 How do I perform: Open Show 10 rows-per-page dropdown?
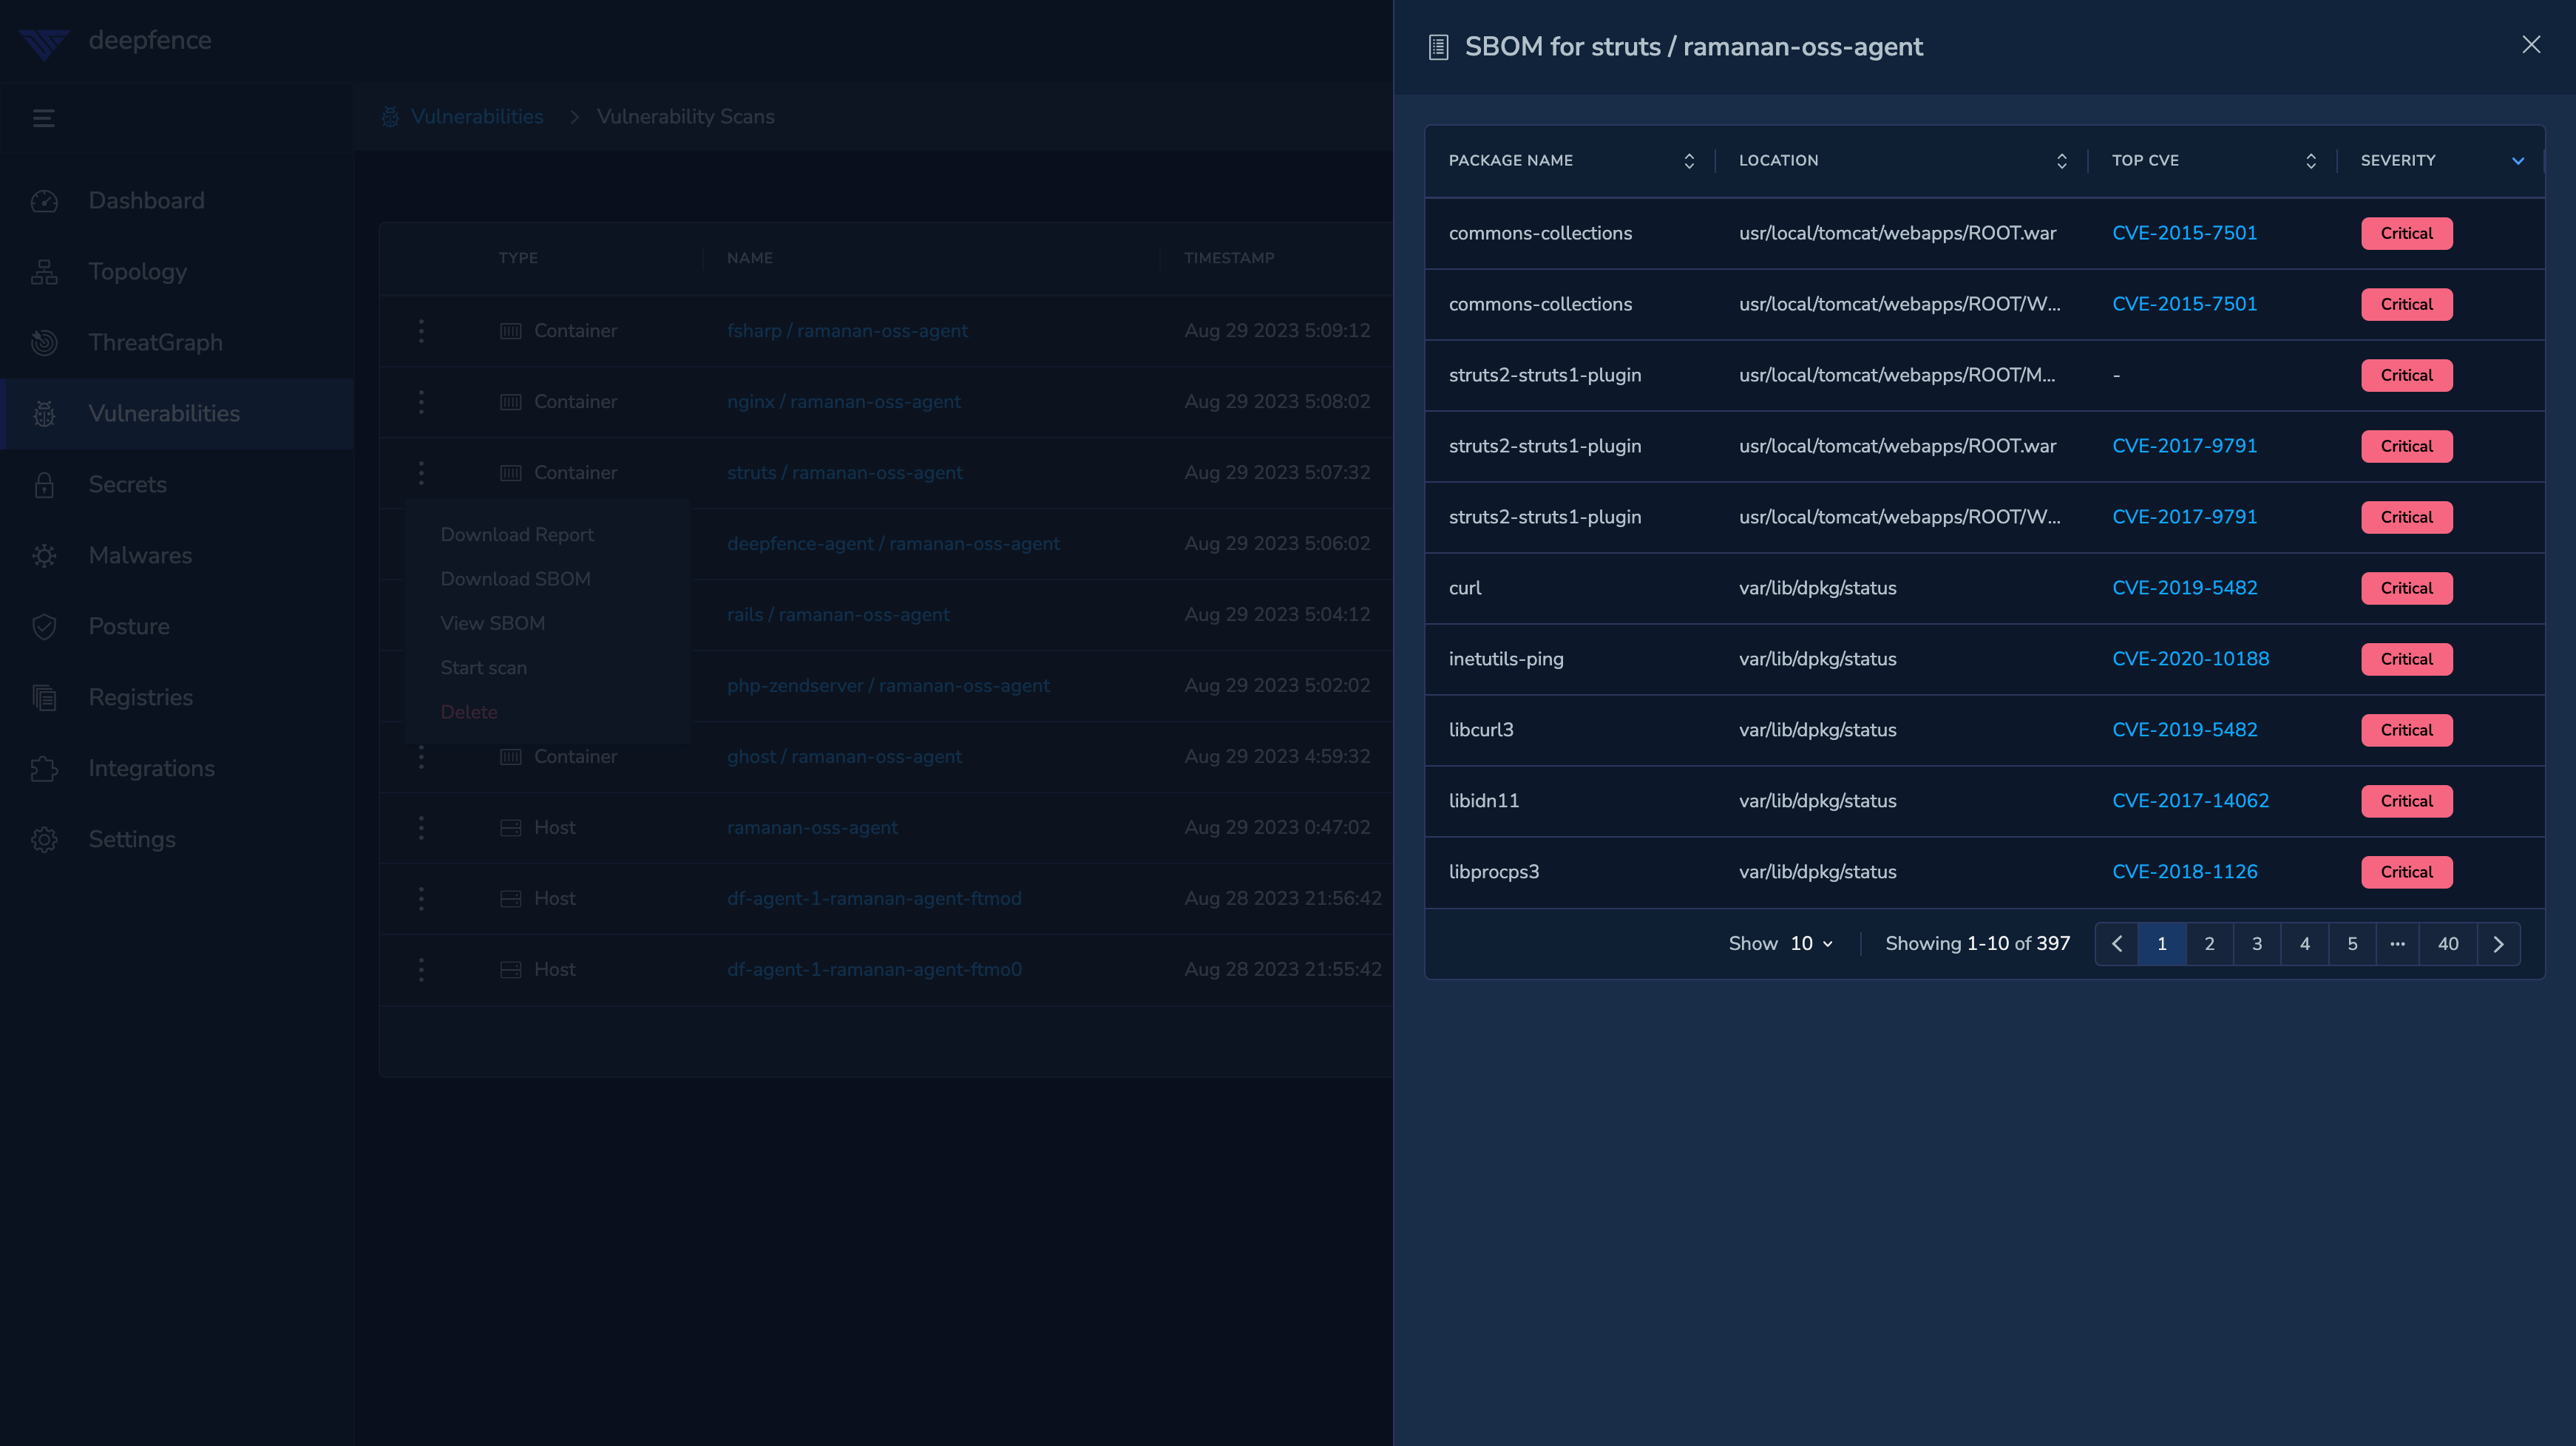coord(1812,943)
